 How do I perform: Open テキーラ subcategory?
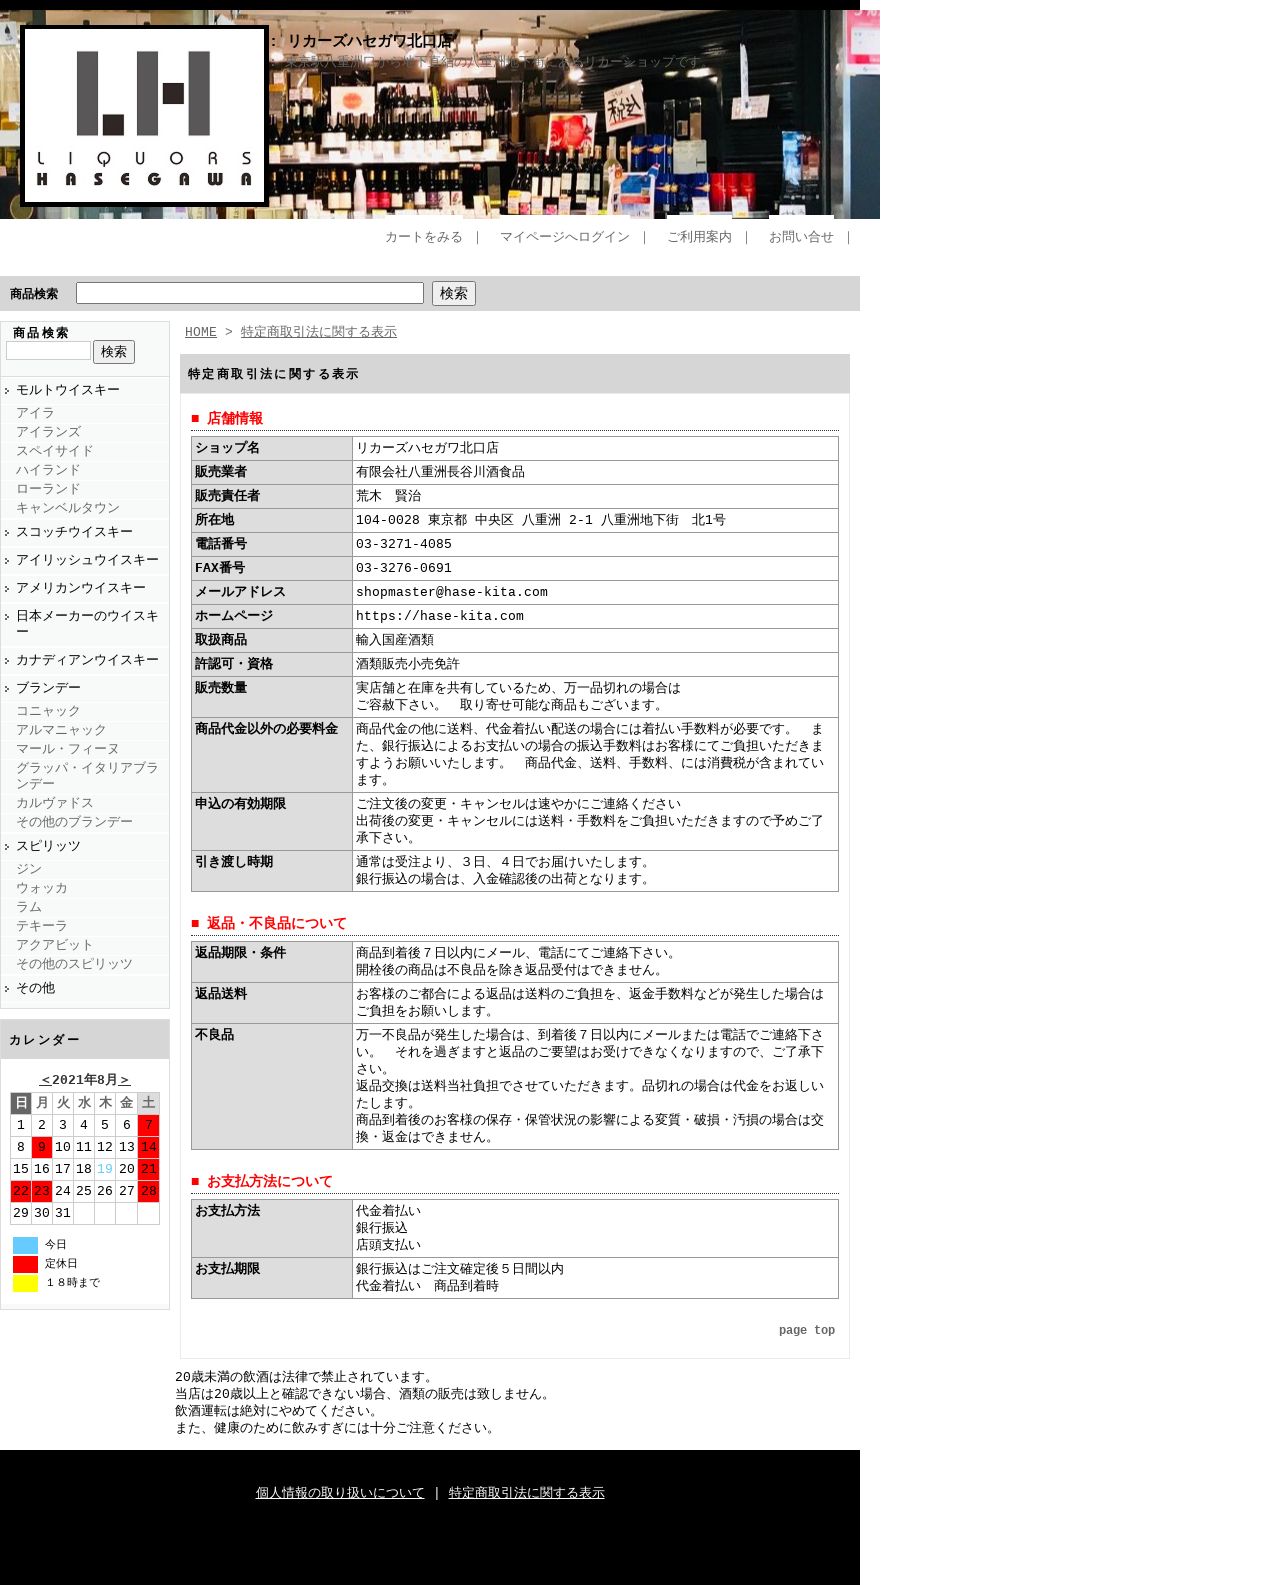(42, 926)
